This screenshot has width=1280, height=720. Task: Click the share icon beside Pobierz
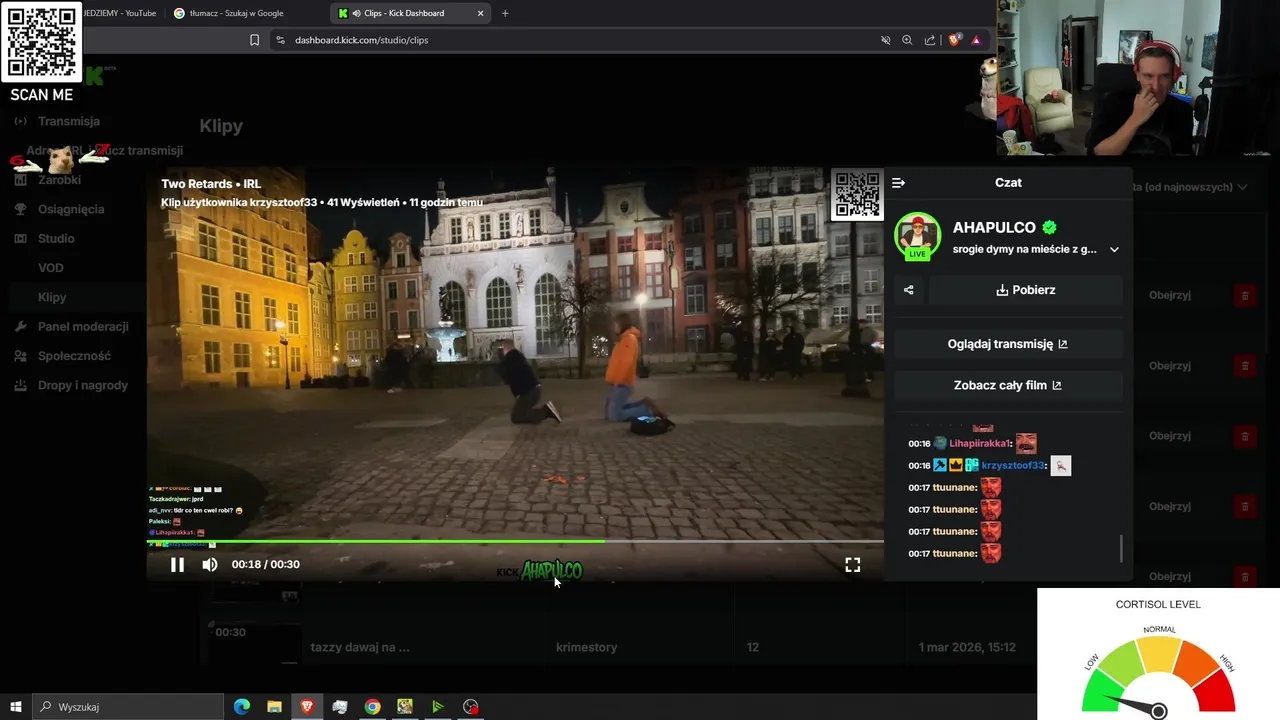tap(908, 290)
